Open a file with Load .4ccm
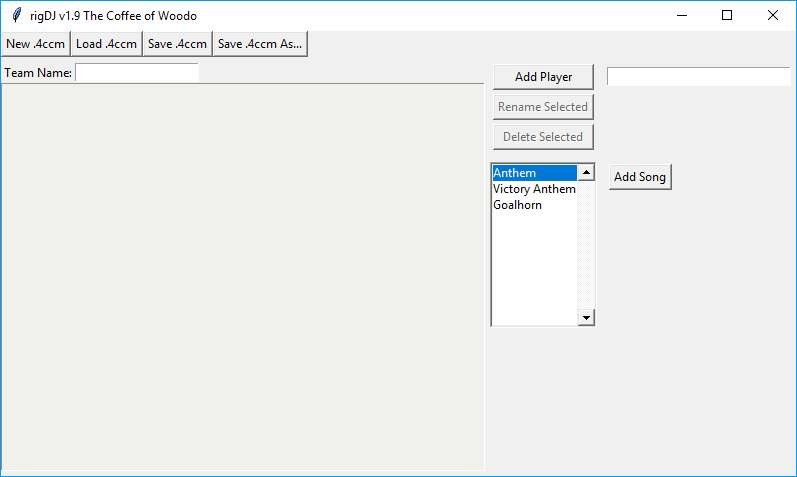Viewport: 797px width, 477px height. point(106,44)
